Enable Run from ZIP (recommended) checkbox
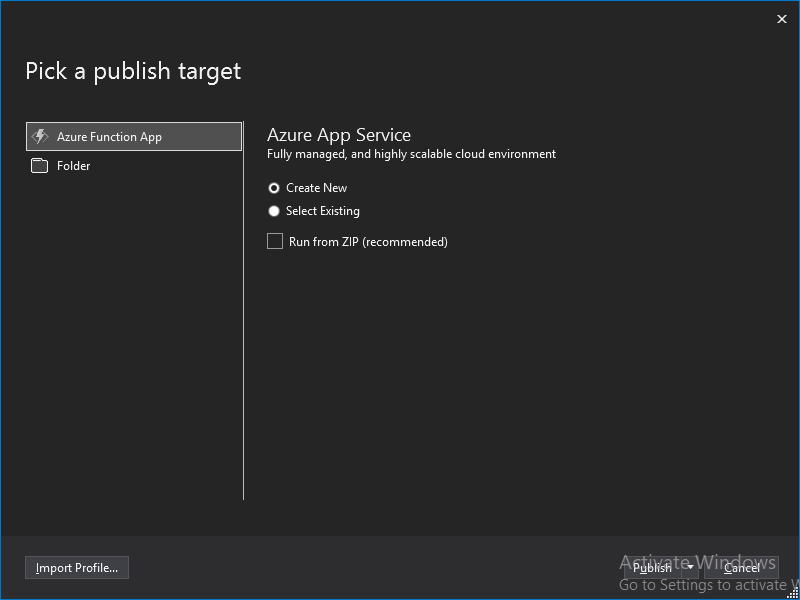The image size is (800, 600). pyautogui.click(x=275, y=241)
